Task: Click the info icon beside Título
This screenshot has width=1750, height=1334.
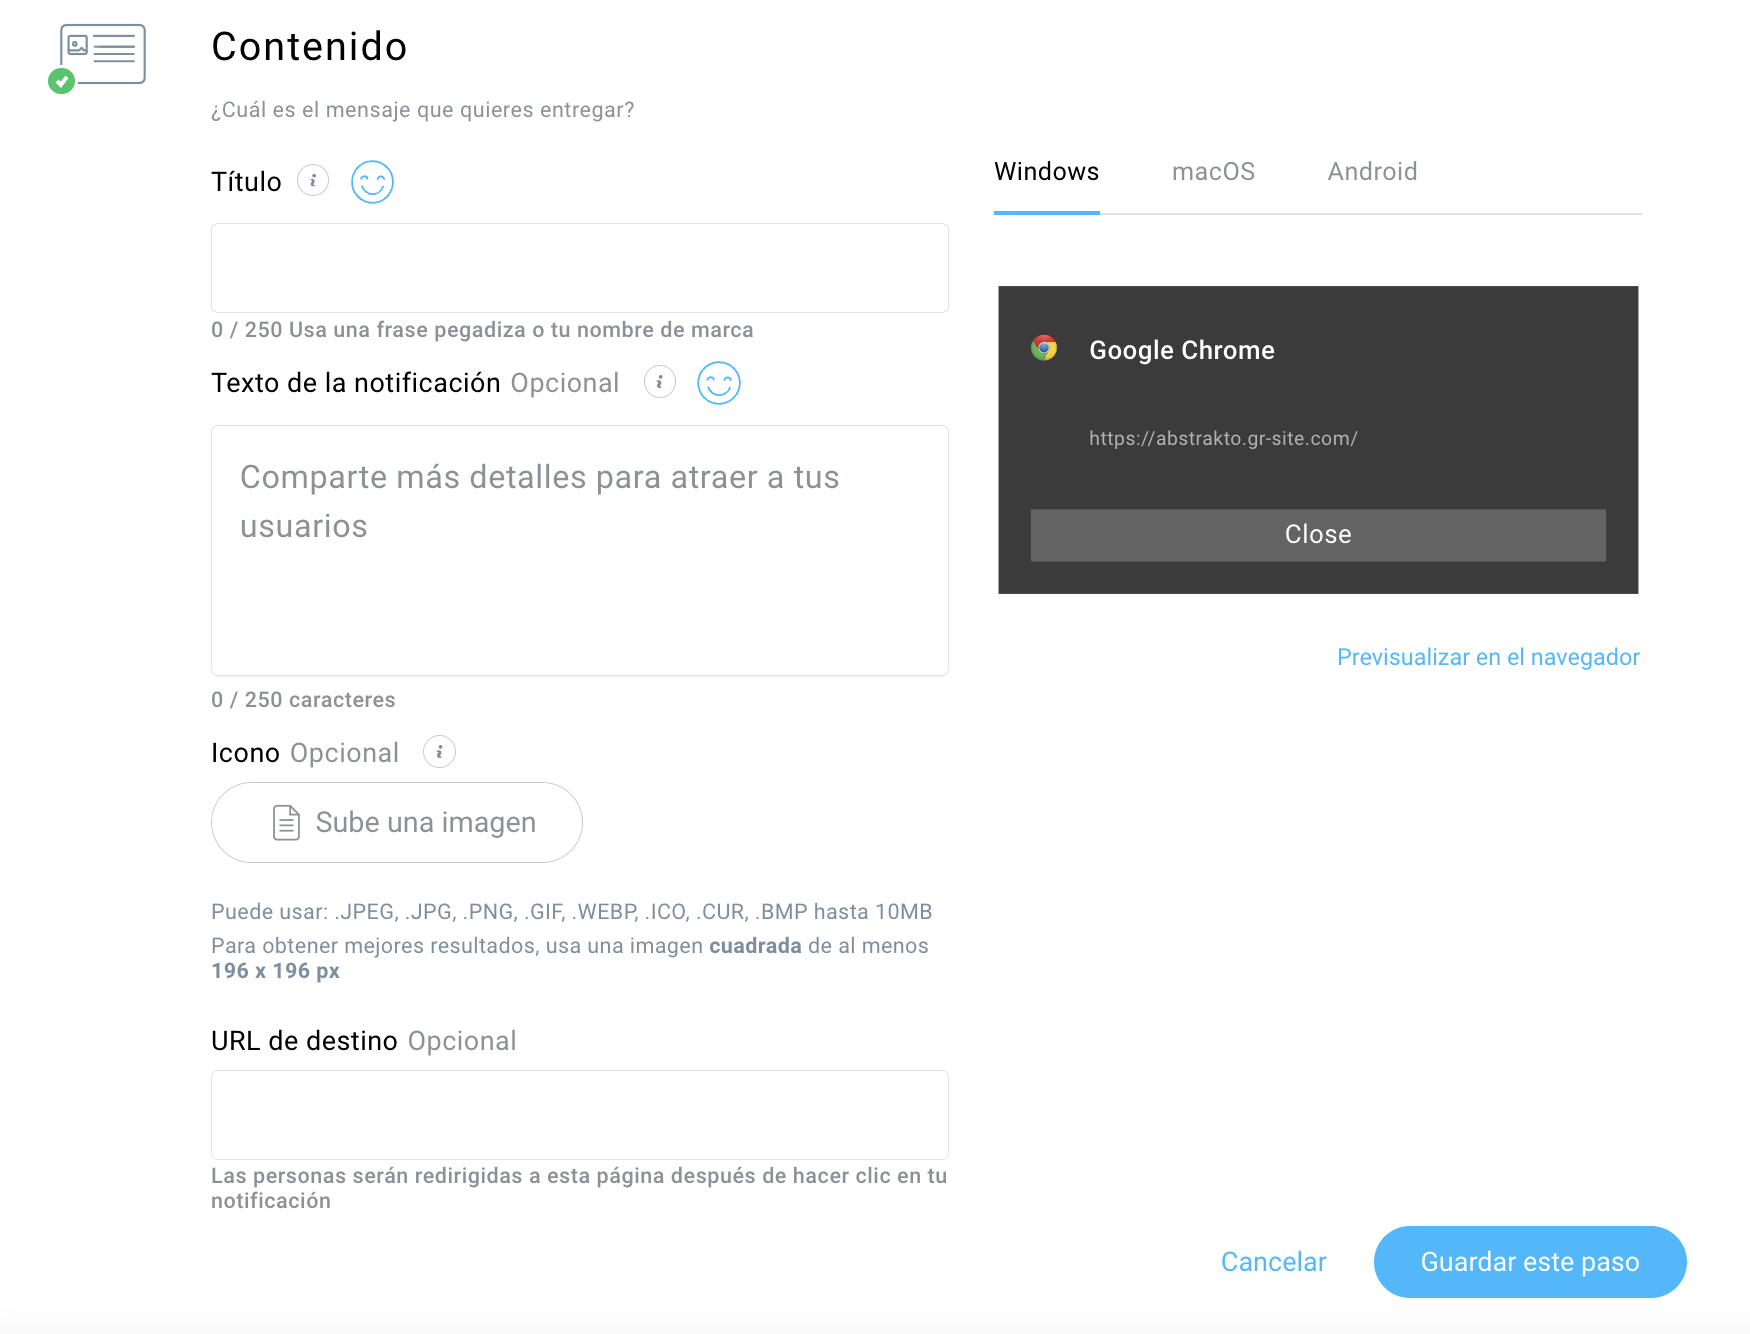Action: [313, 181]
